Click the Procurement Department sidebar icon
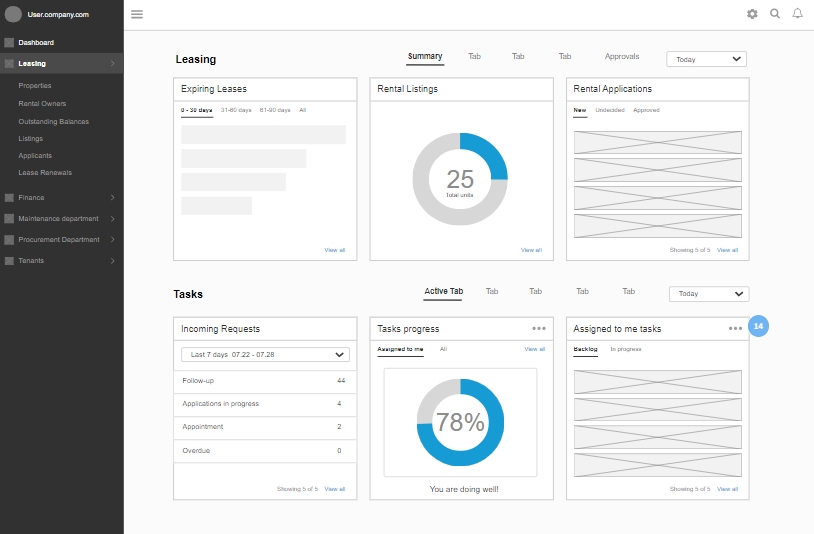The image size is (814, 534). point(9,240)
